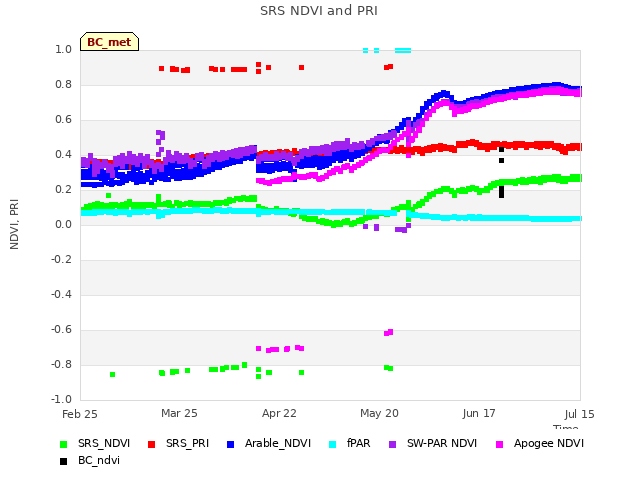Toggle the BC_ndvi legend label
The image size is (640, 480).
(x=99, y=460)
